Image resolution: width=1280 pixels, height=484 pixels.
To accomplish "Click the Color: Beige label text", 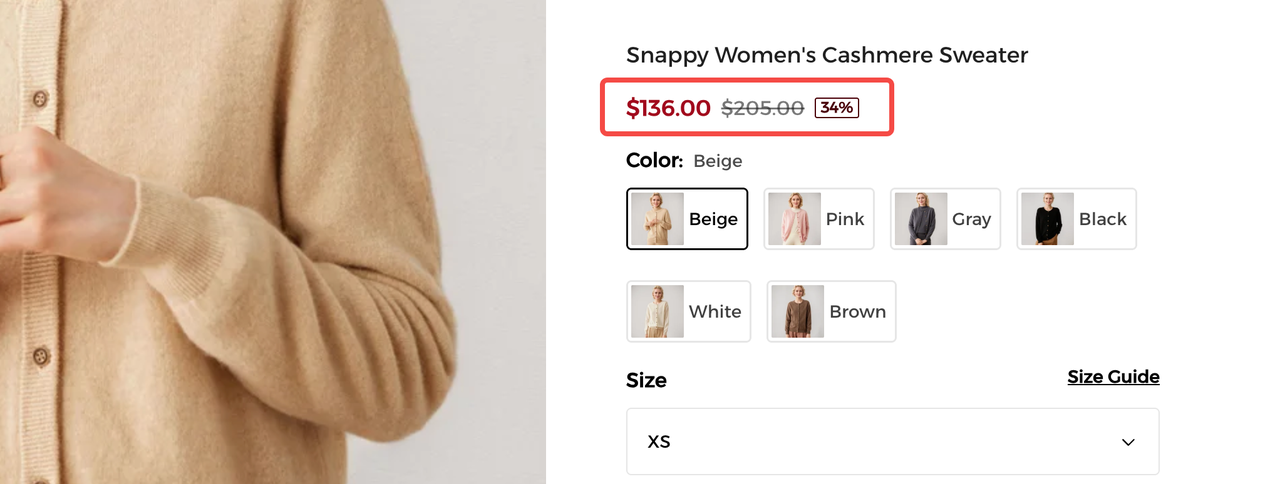I will 684,161.
